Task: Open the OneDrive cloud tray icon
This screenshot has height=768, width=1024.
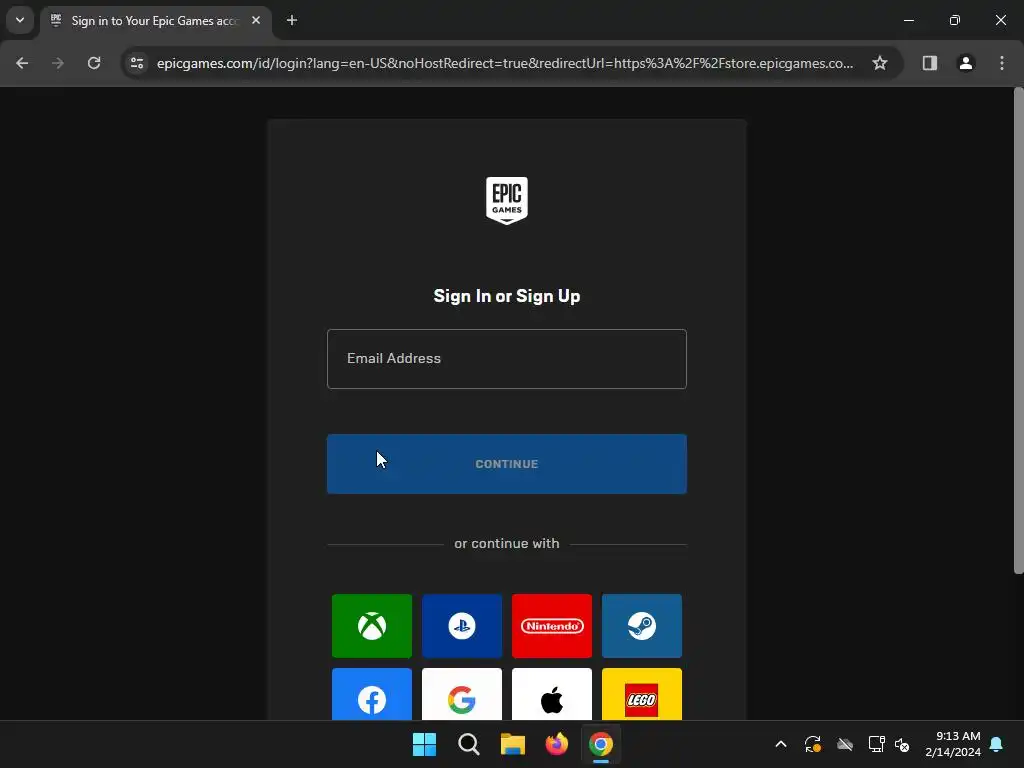Action: [x=845, y=744]
